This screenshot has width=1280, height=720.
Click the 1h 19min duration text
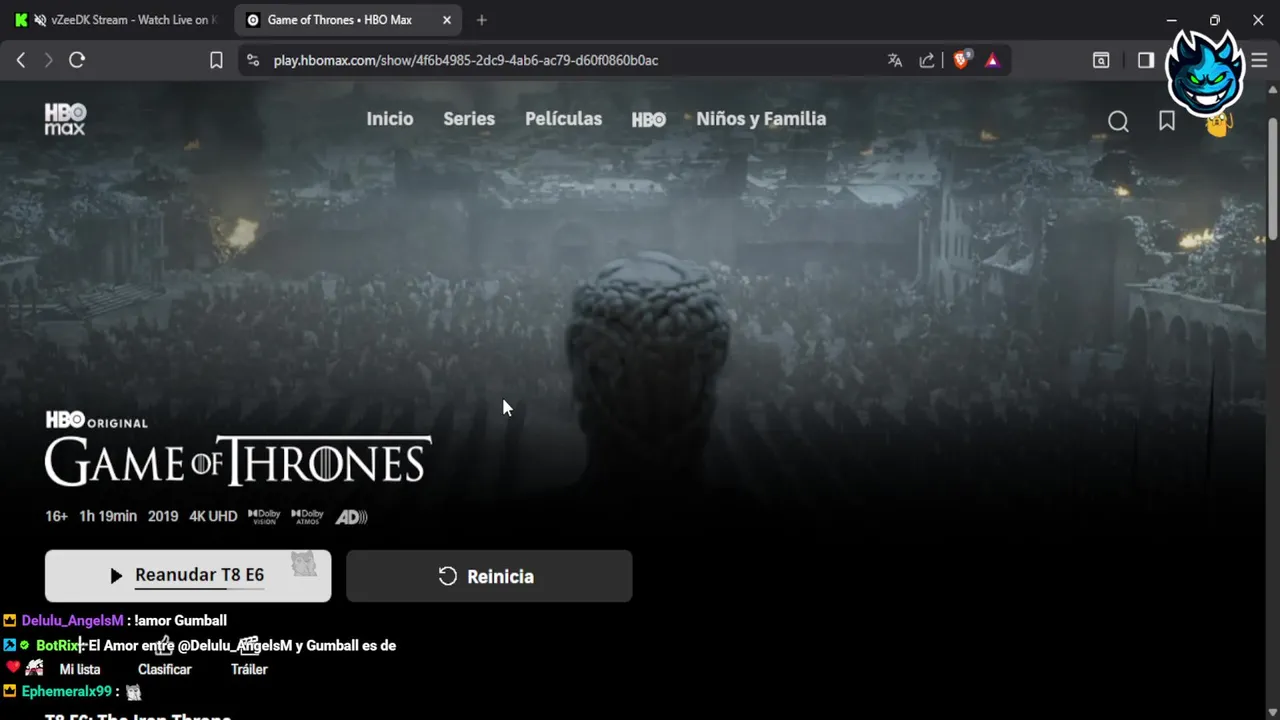pyautogui.click(x=108, y=517)
